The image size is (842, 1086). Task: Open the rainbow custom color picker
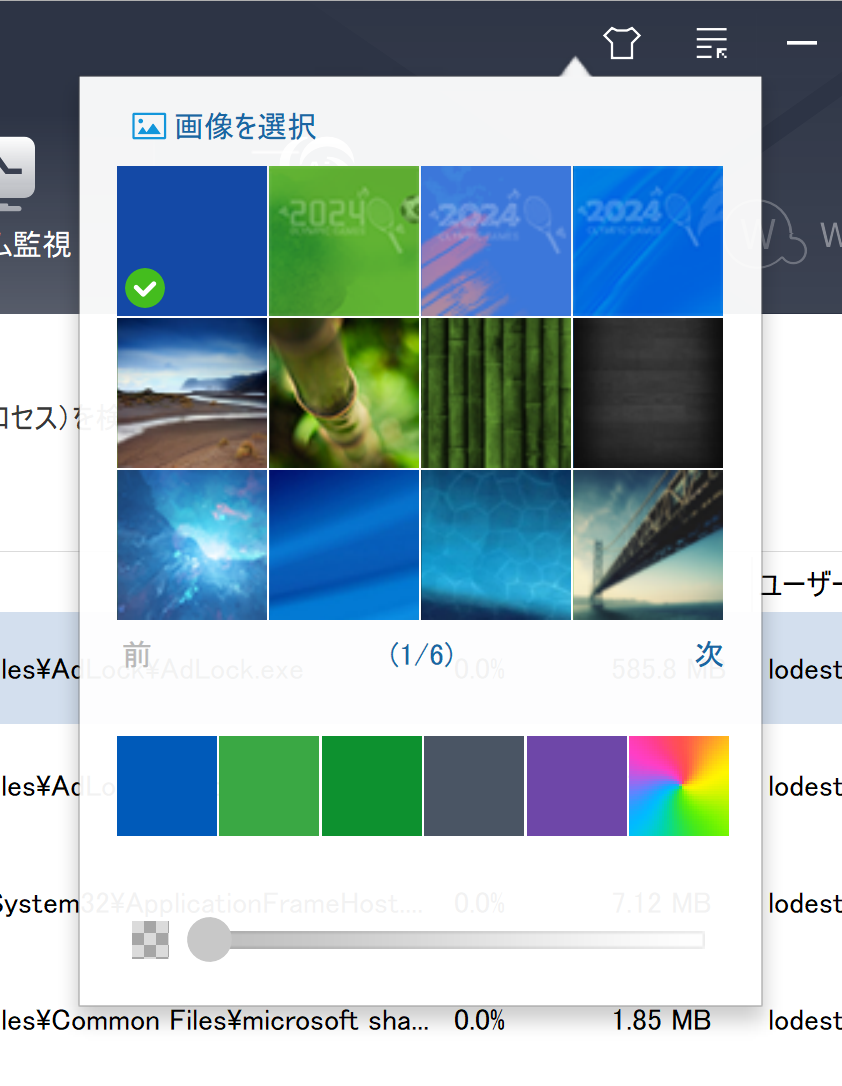[x=679, y=786]
